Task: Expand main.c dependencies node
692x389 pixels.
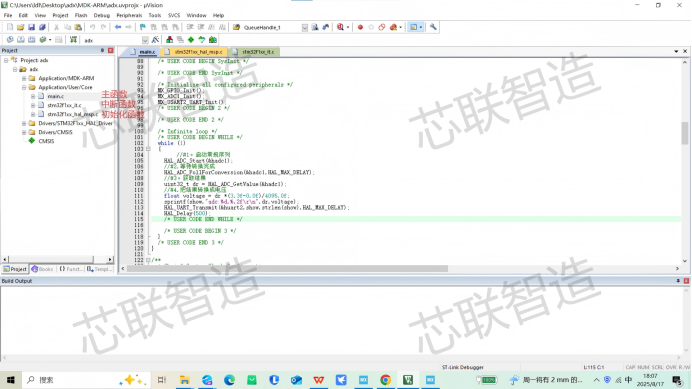Action: (x=33, y=96)
